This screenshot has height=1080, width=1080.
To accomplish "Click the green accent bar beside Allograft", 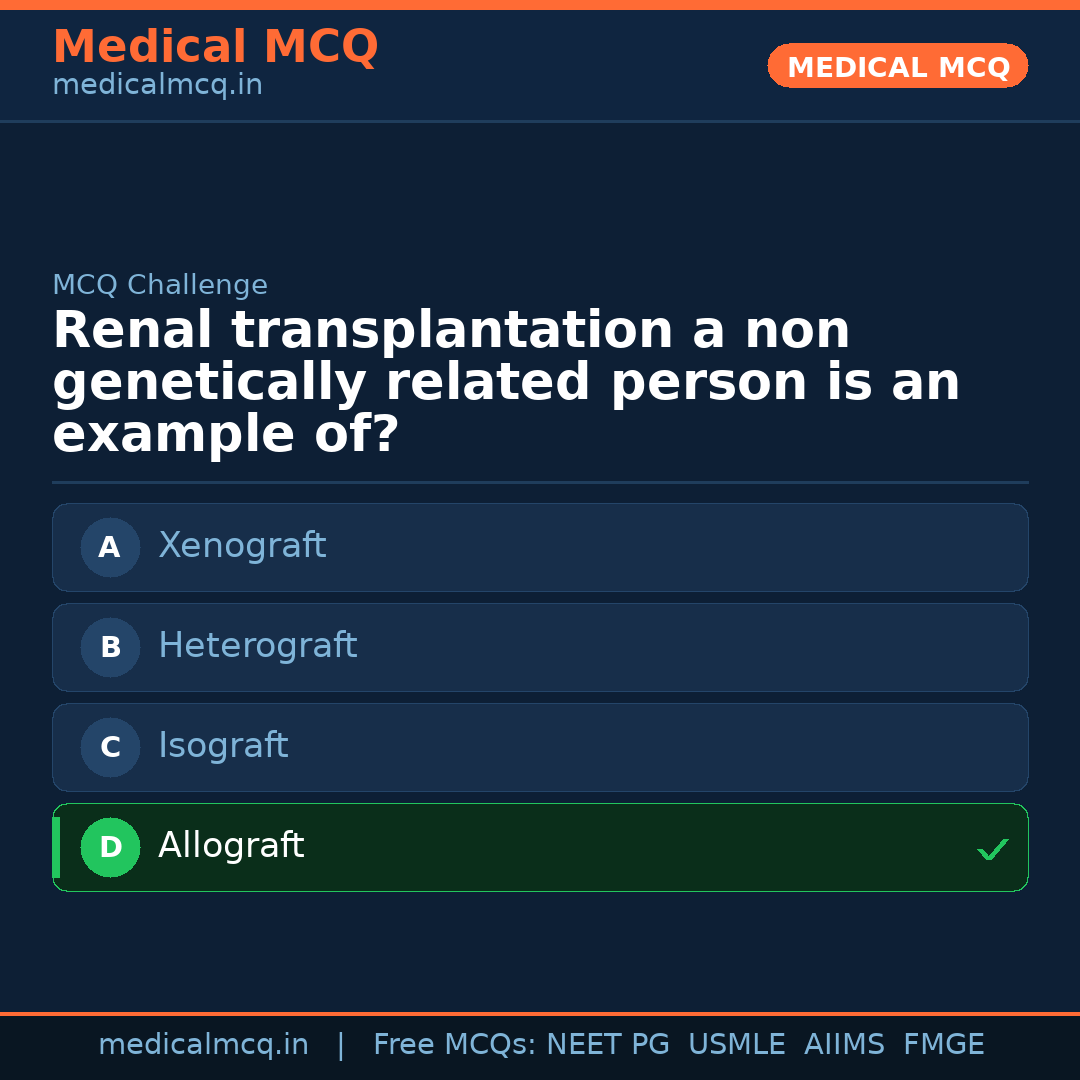I will tap(54, 847).
